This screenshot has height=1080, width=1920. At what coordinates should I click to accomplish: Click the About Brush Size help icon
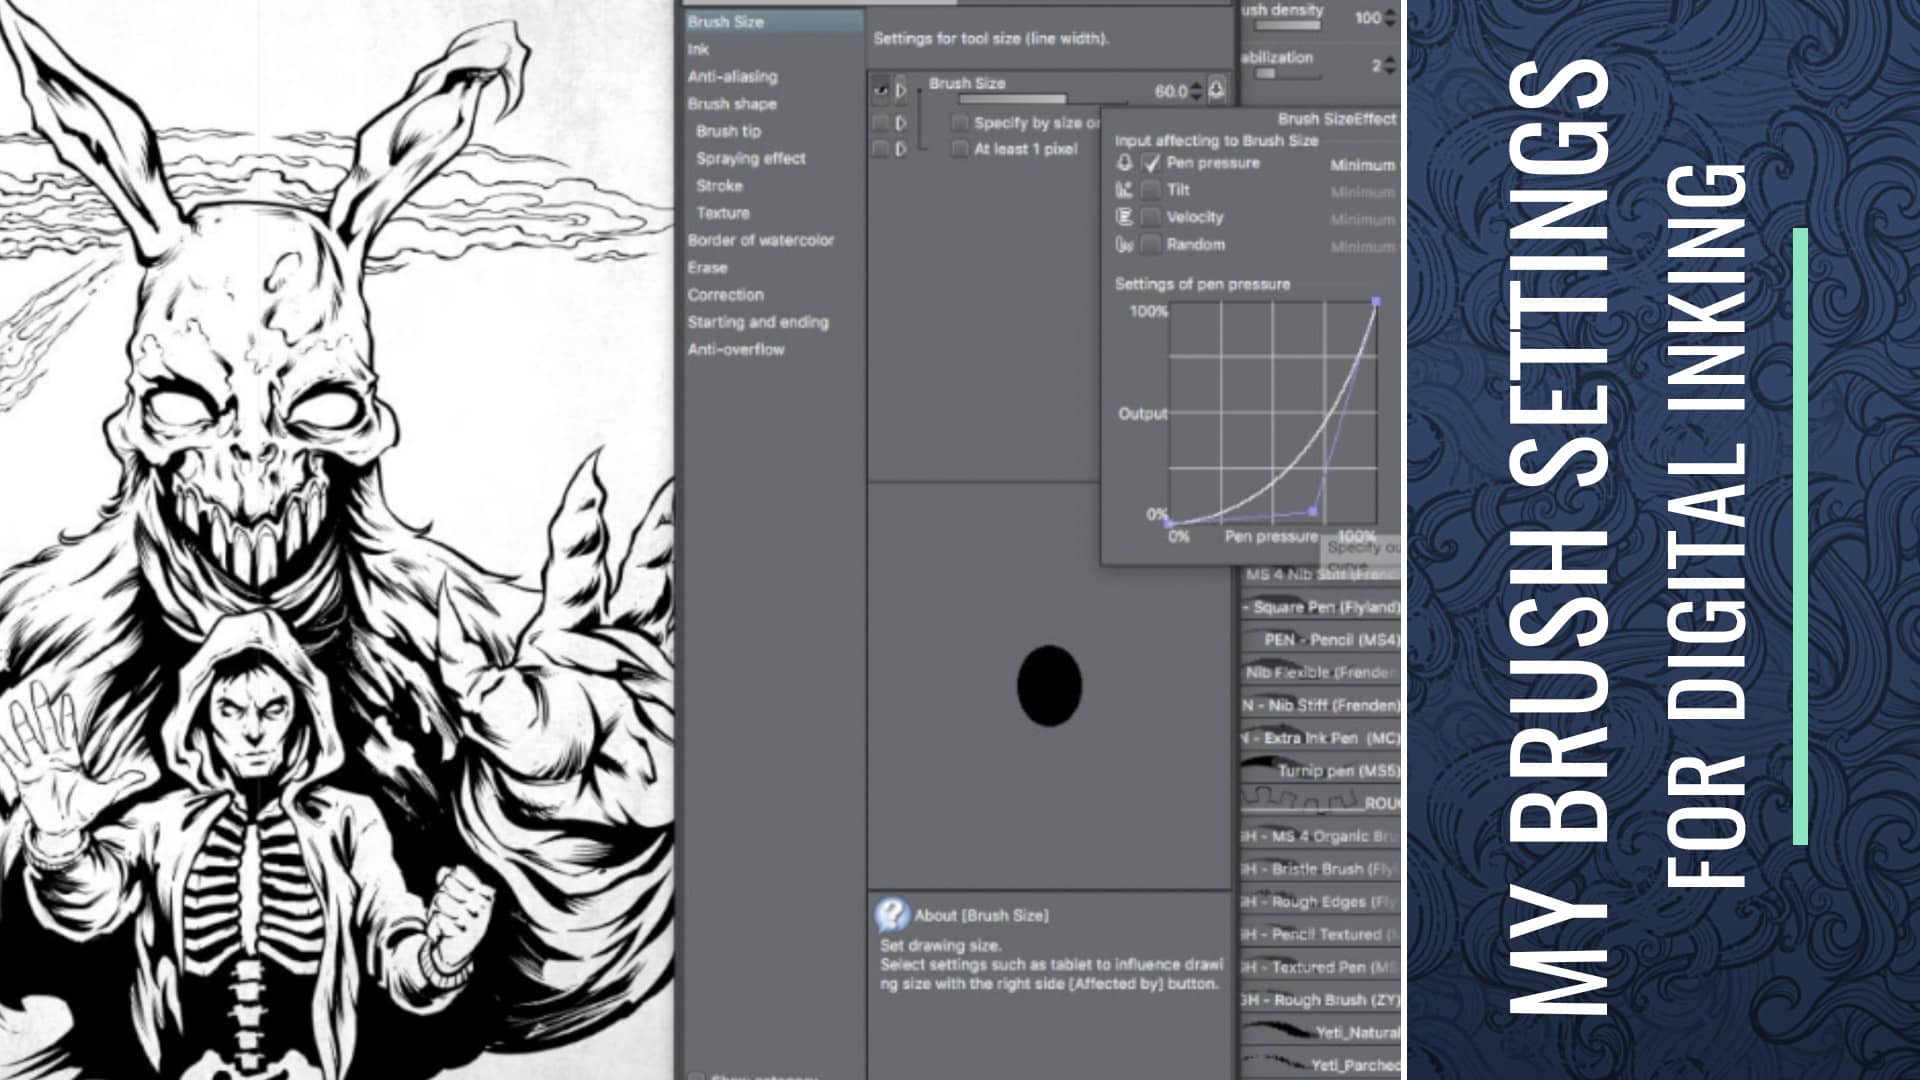[x=891, y=914]
